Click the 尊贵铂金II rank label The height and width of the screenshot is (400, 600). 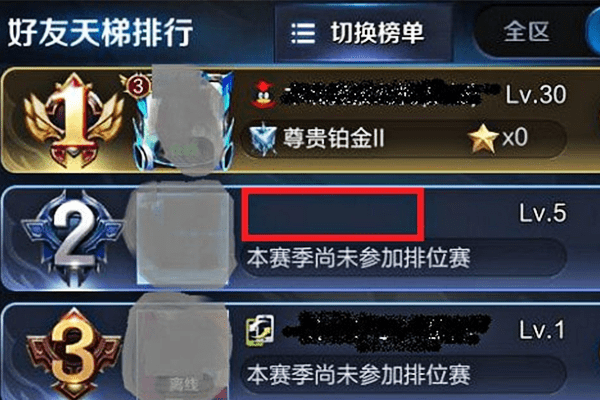coord(334,138)
